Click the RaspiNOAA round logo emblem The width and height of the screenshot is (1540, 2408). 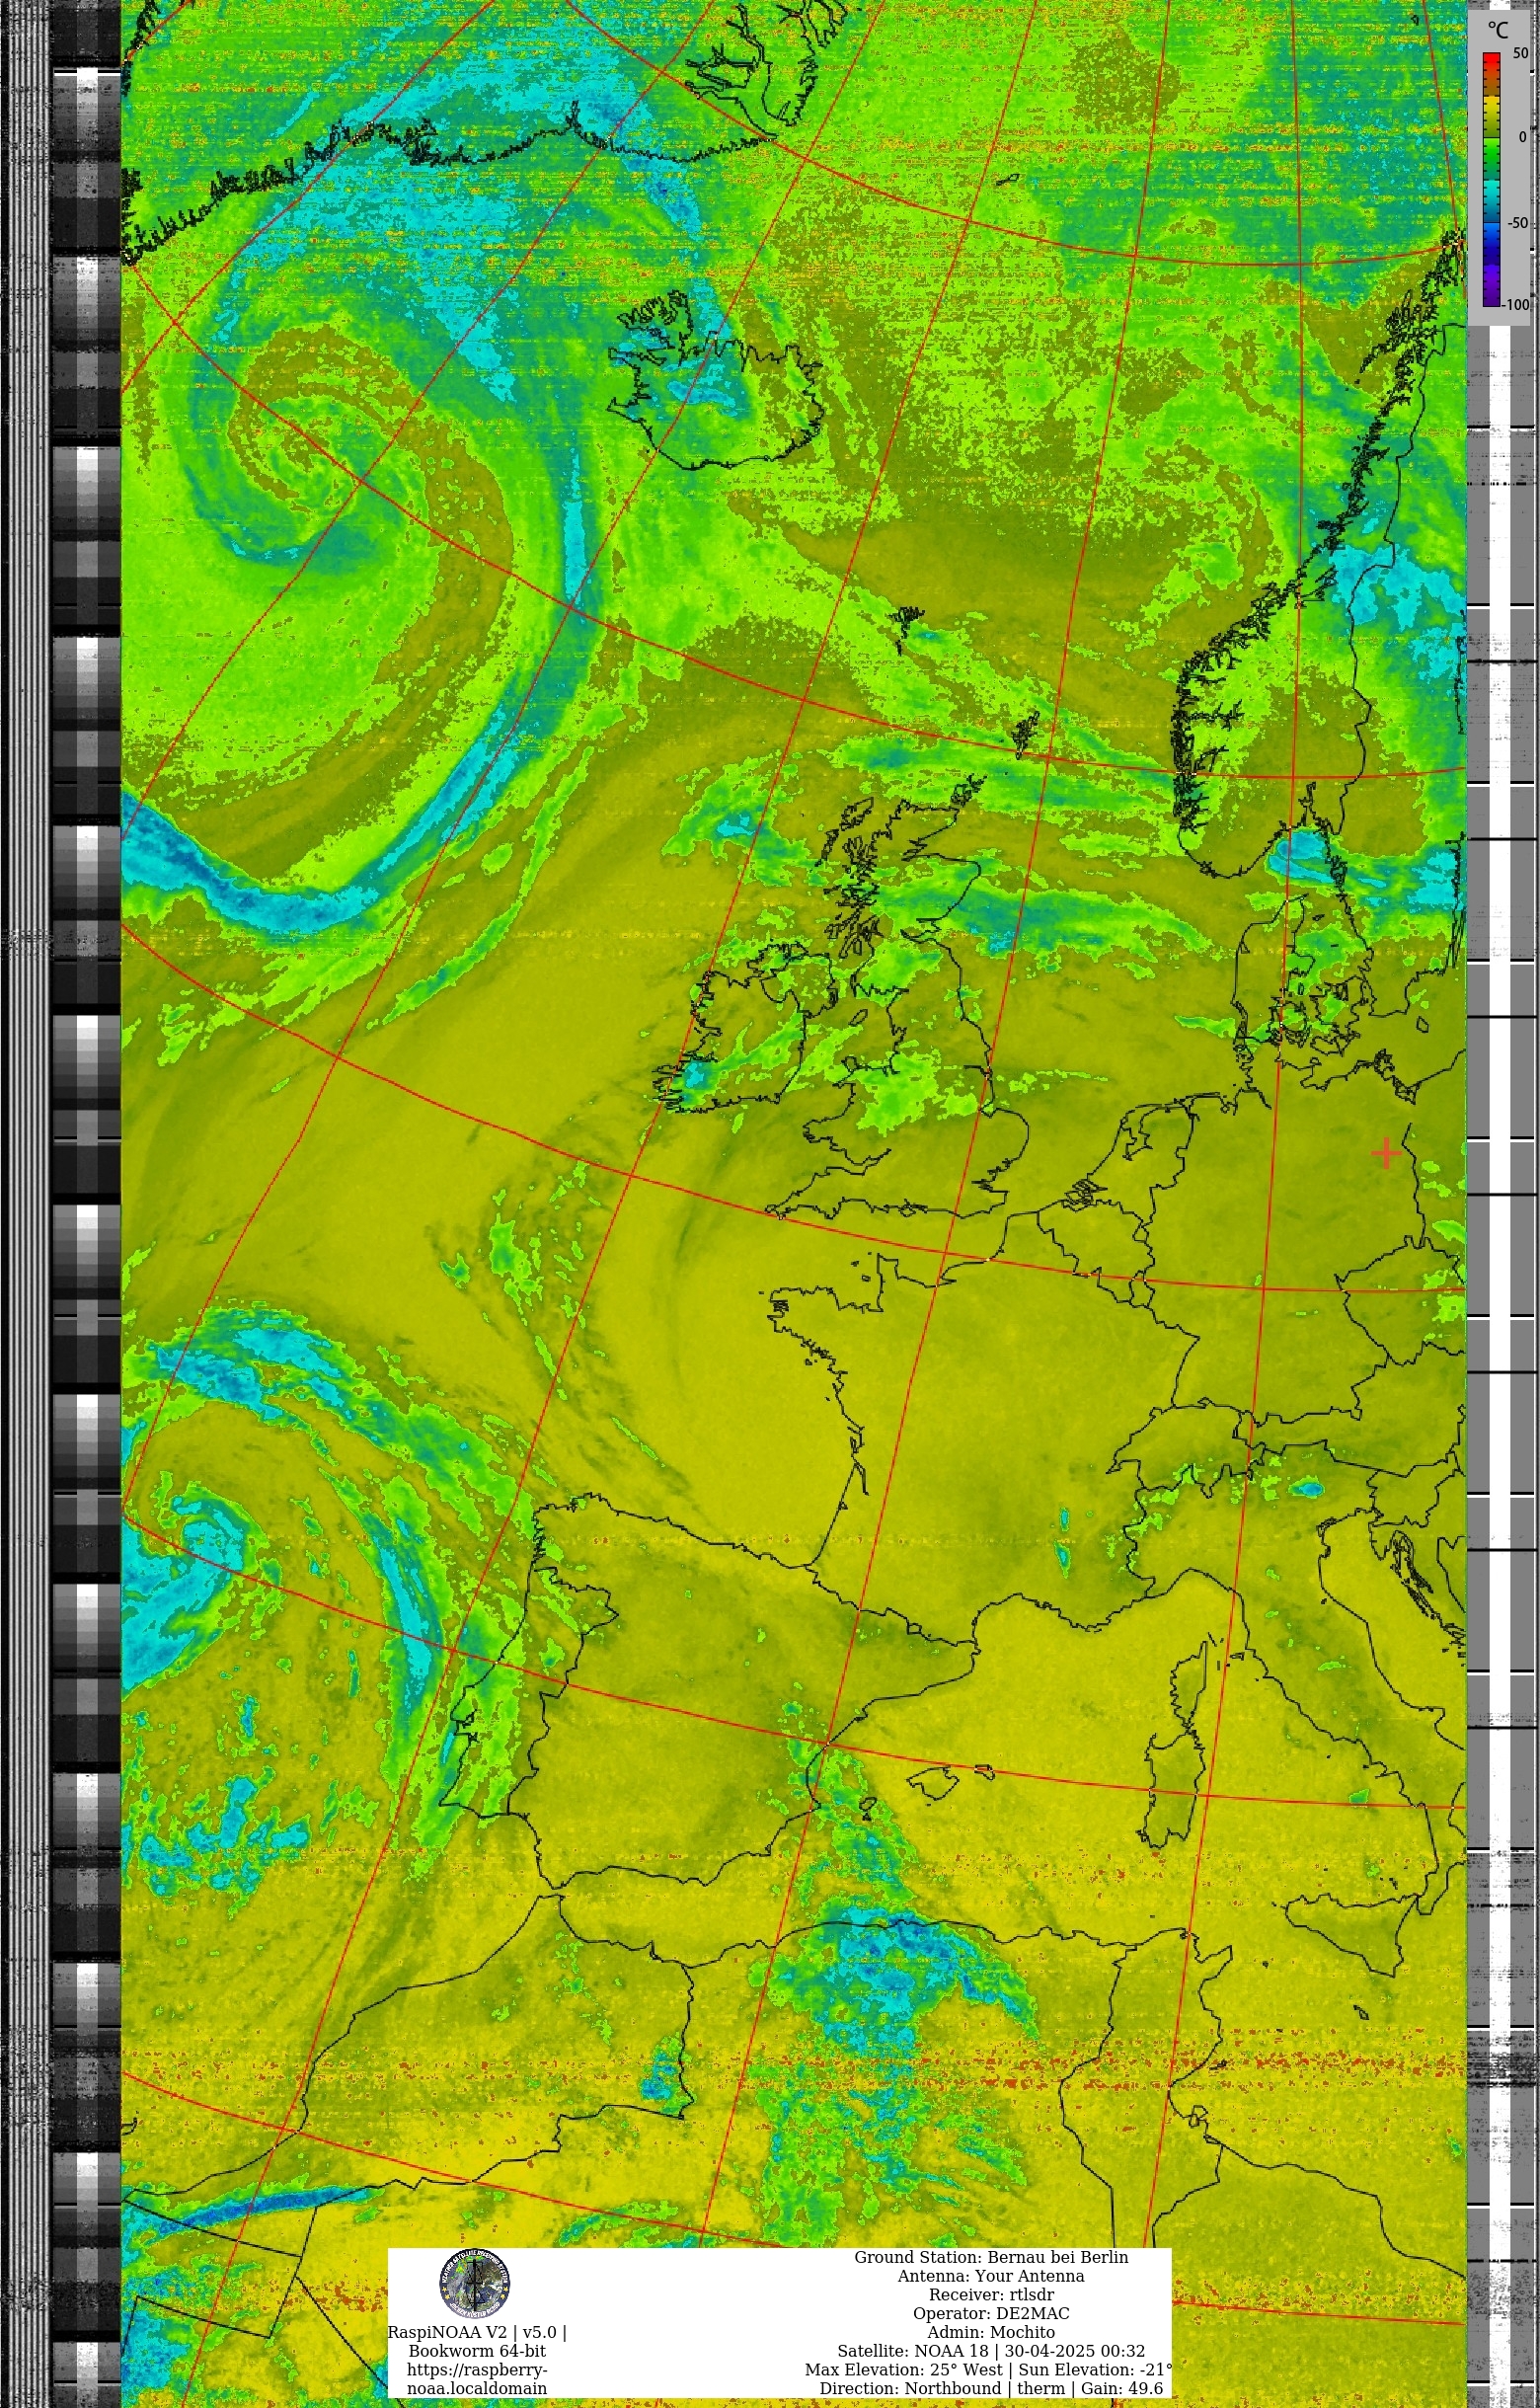(x=475, y=2283)
